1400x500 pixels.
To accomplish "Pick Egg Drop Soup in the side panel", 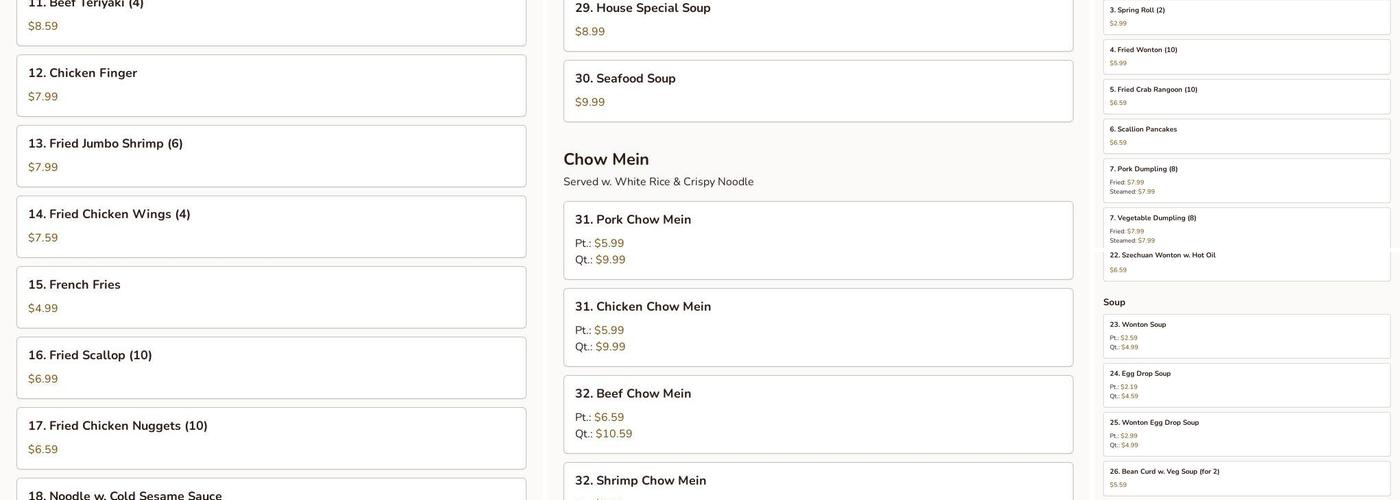I will [x=1246, y=385].
